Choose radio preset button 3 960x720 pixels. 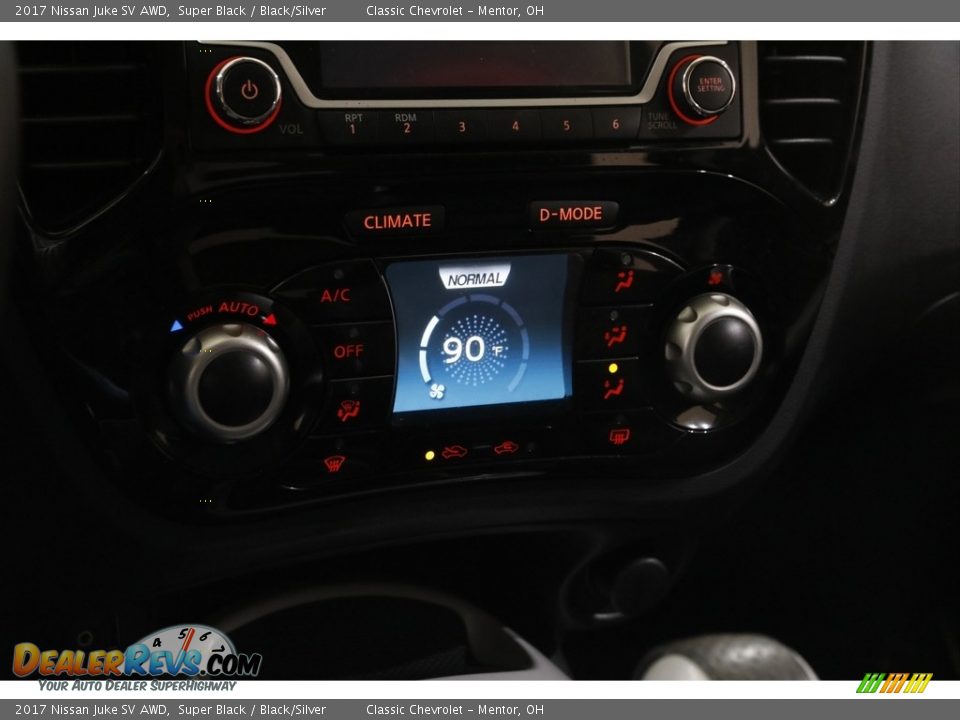tap(461, 126)
